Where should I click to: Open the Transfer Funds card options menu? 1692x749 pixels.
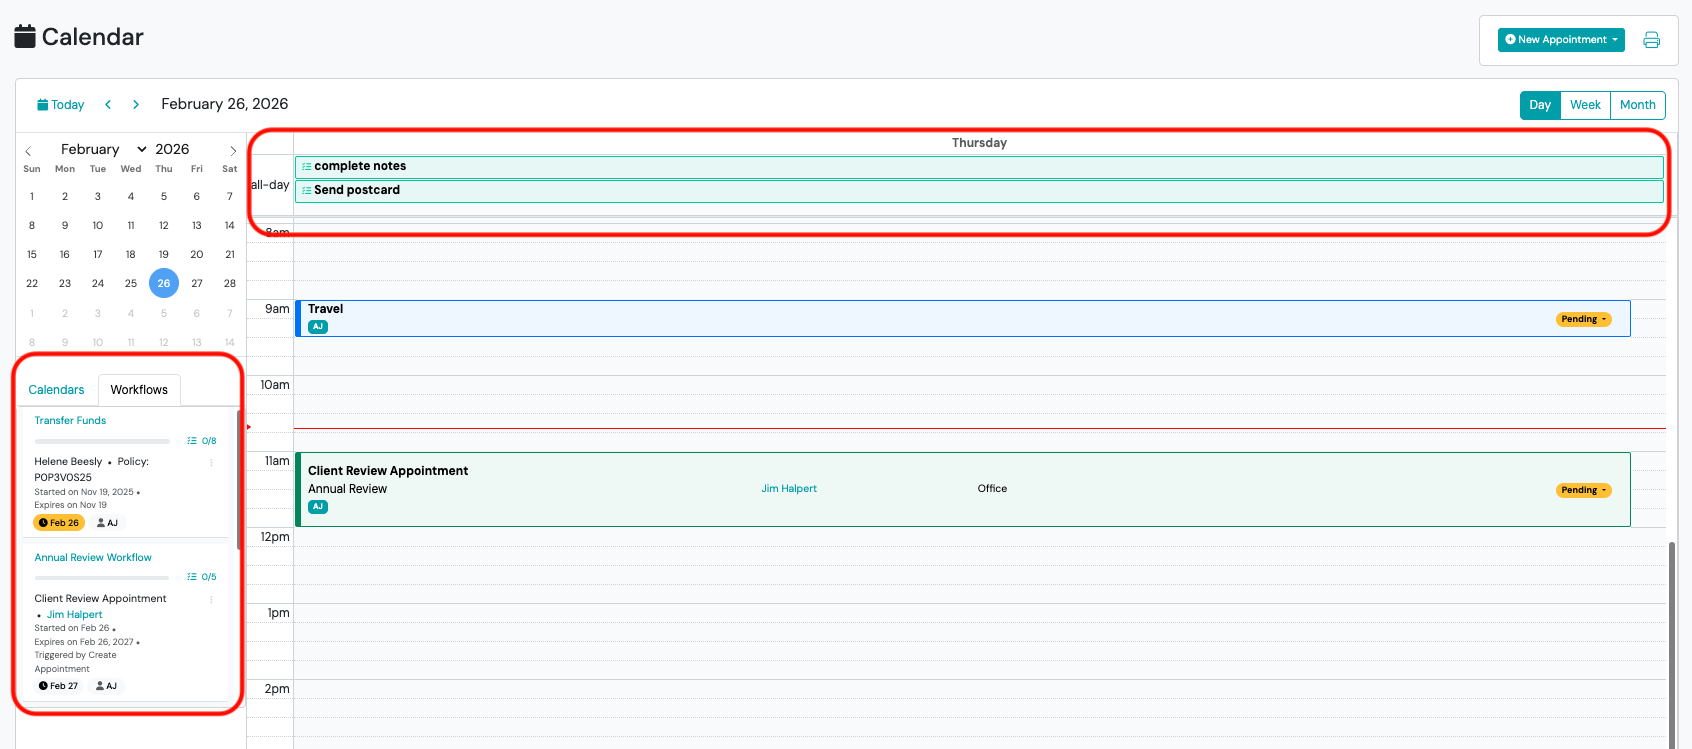211,463
